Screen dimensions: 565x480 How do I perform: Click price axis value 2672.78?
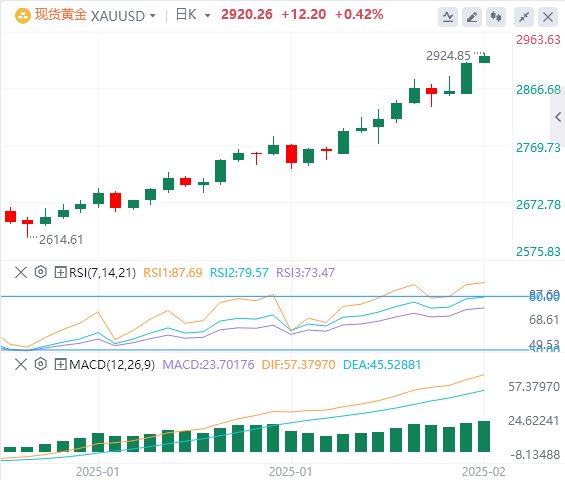pos(538,205)
